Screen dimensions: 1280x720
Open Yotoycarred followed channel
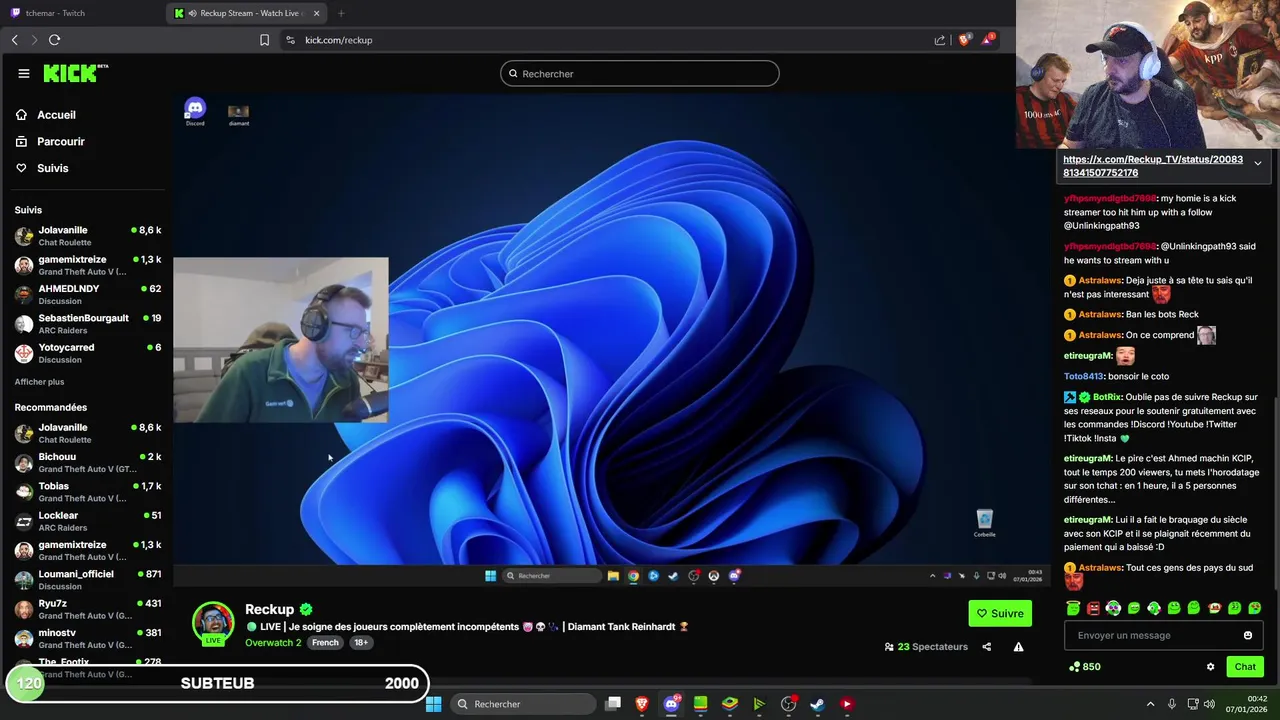pos(88,353)
